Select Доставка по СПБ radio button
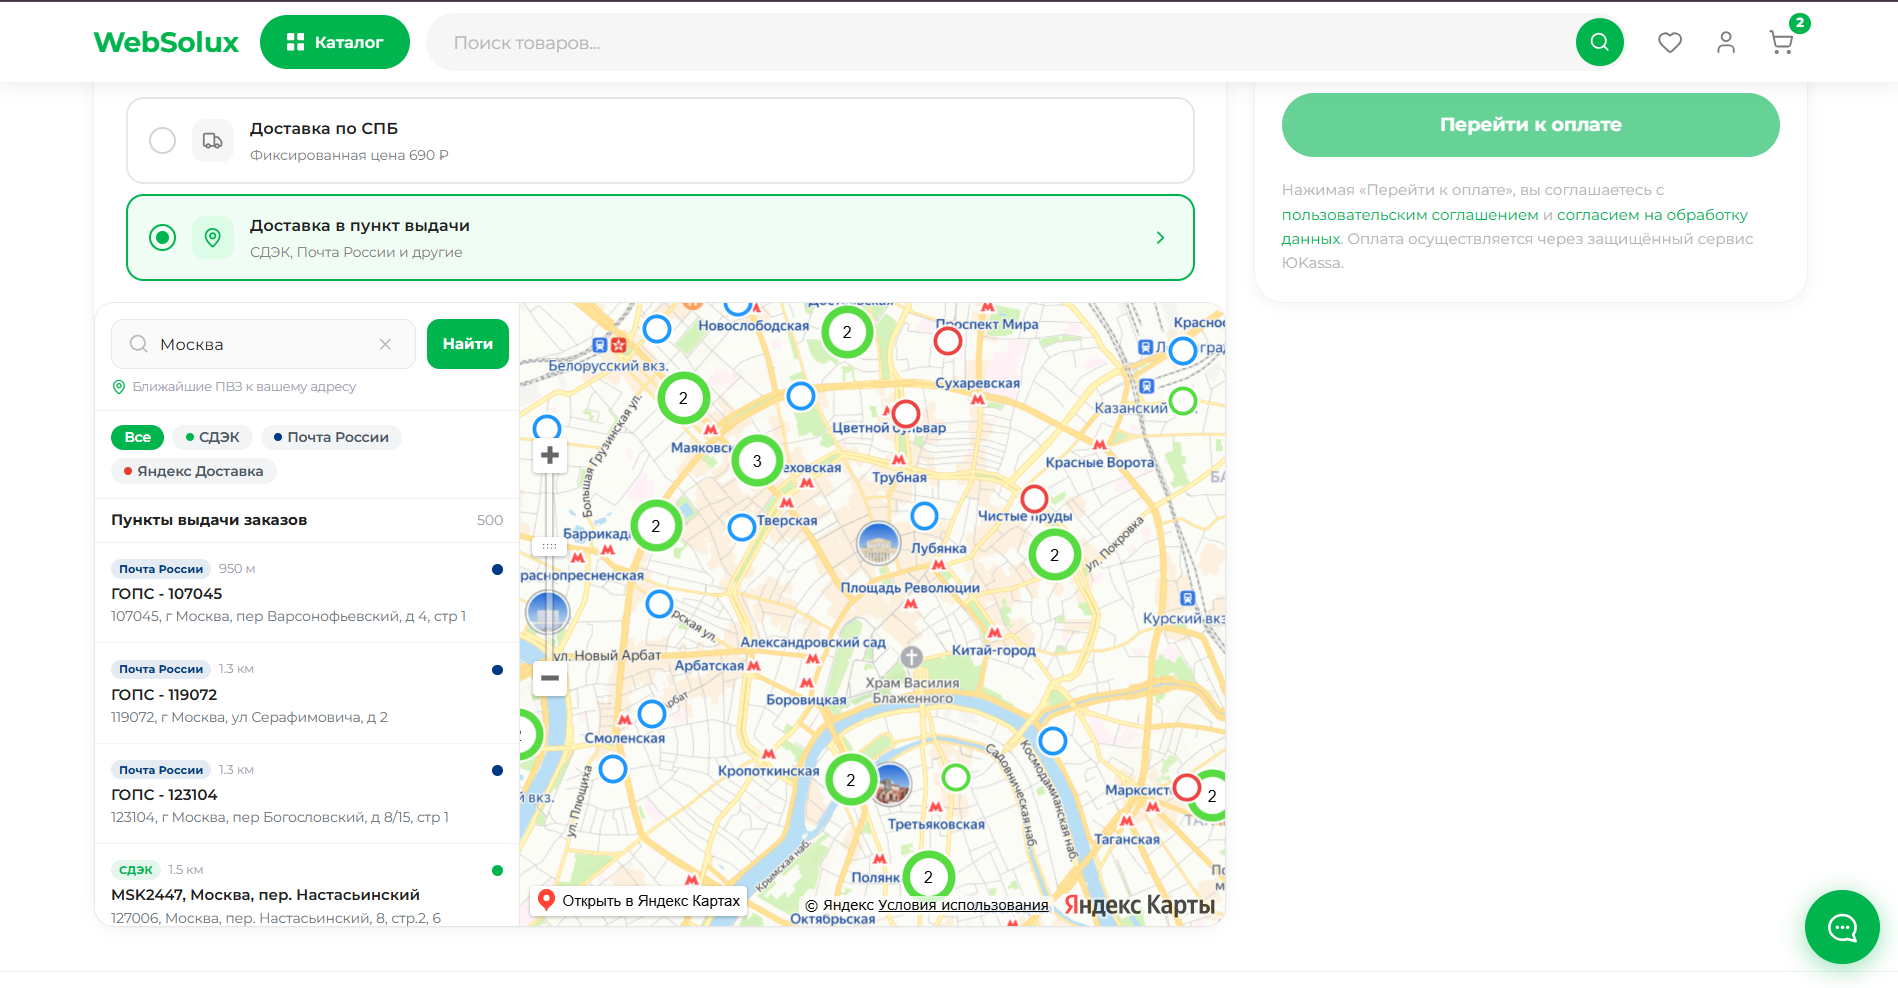This screenshot has height=988, width=1898. (162, 140)
